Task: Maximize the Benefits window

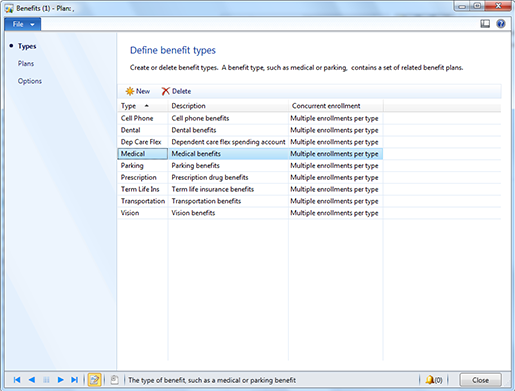Action: click(477, 6)
